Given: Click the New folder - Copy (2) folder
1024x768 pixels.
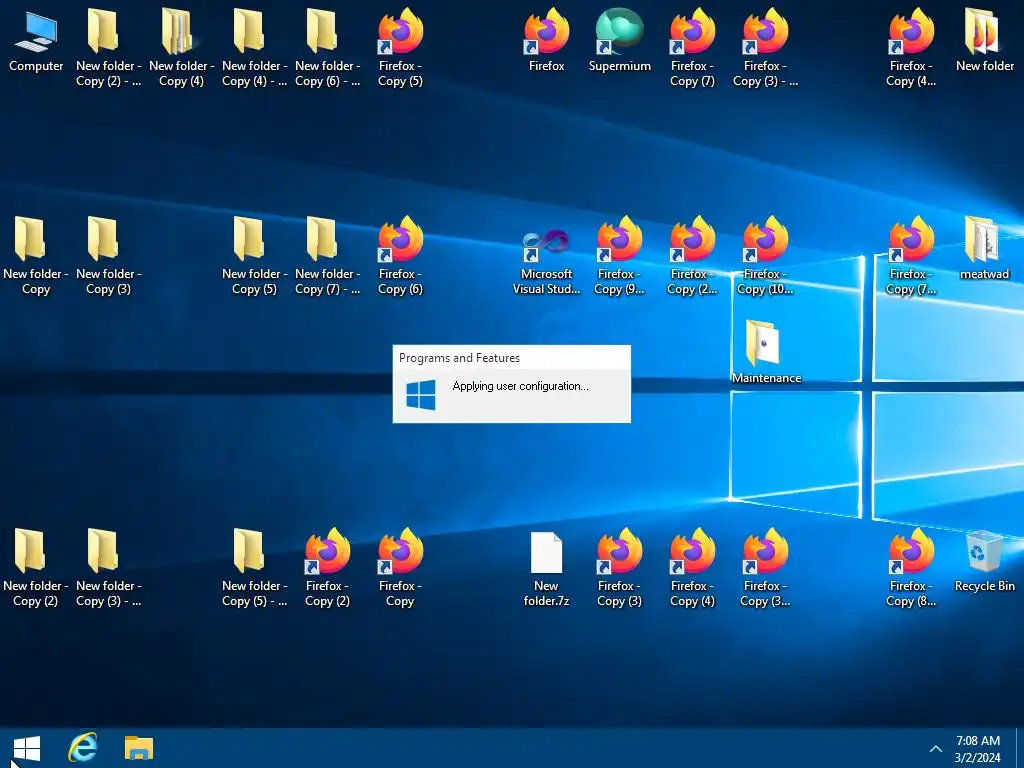Looking at the screenshot, I should click(x=35, y=569).
